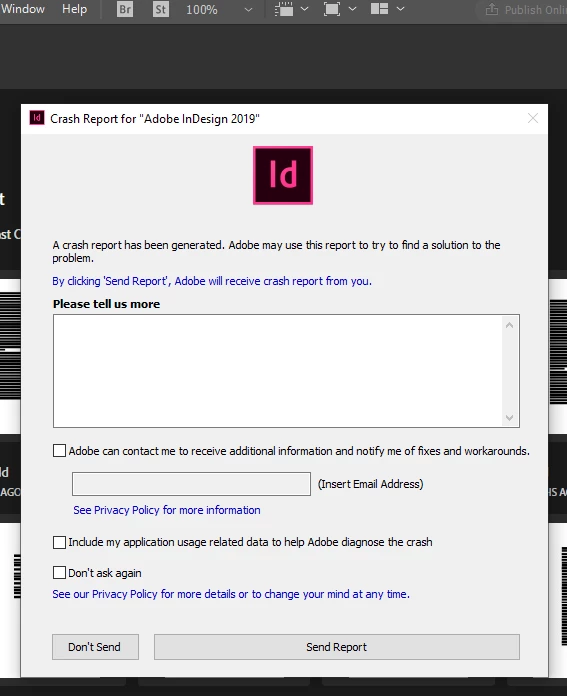Click the InDesign icon in dialog title bar

(37, 118)
